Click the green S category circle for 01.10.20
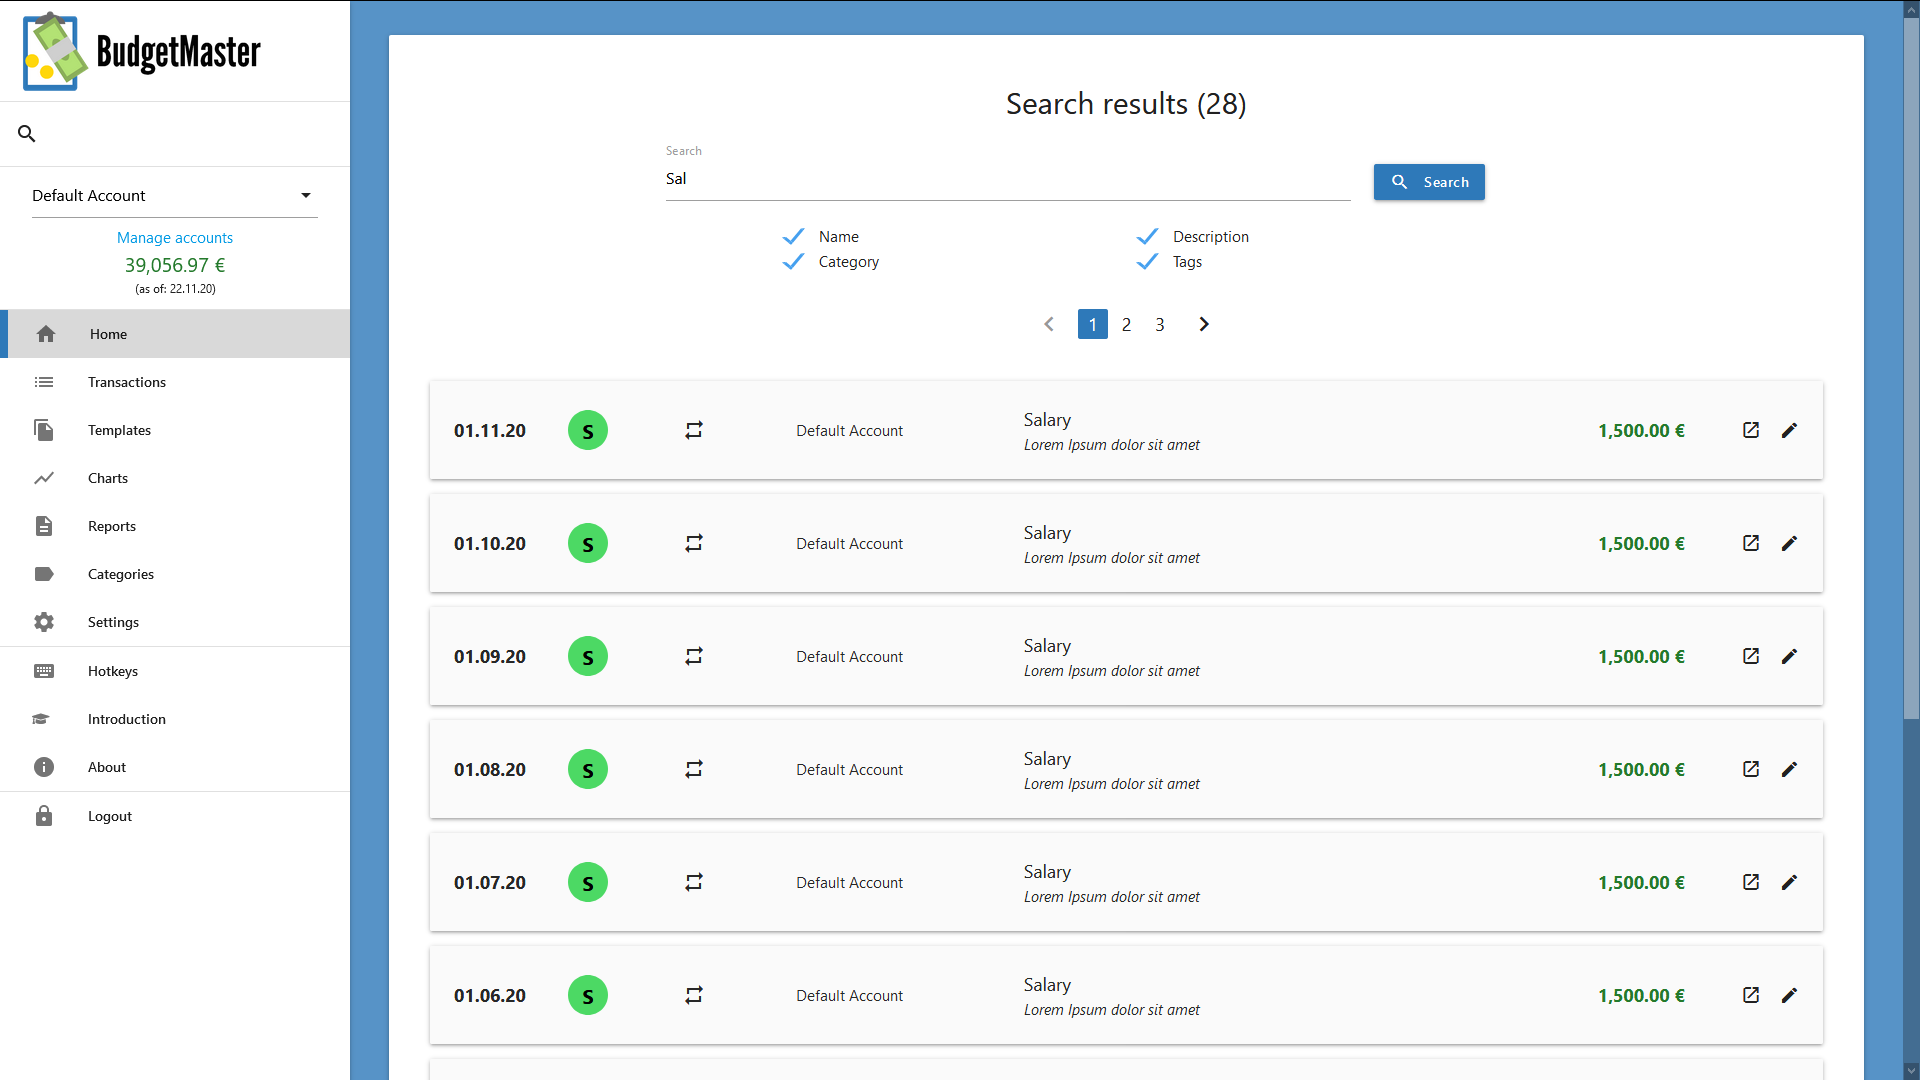Viewport: 1920px width, 1080px height. tap(588, 543)
